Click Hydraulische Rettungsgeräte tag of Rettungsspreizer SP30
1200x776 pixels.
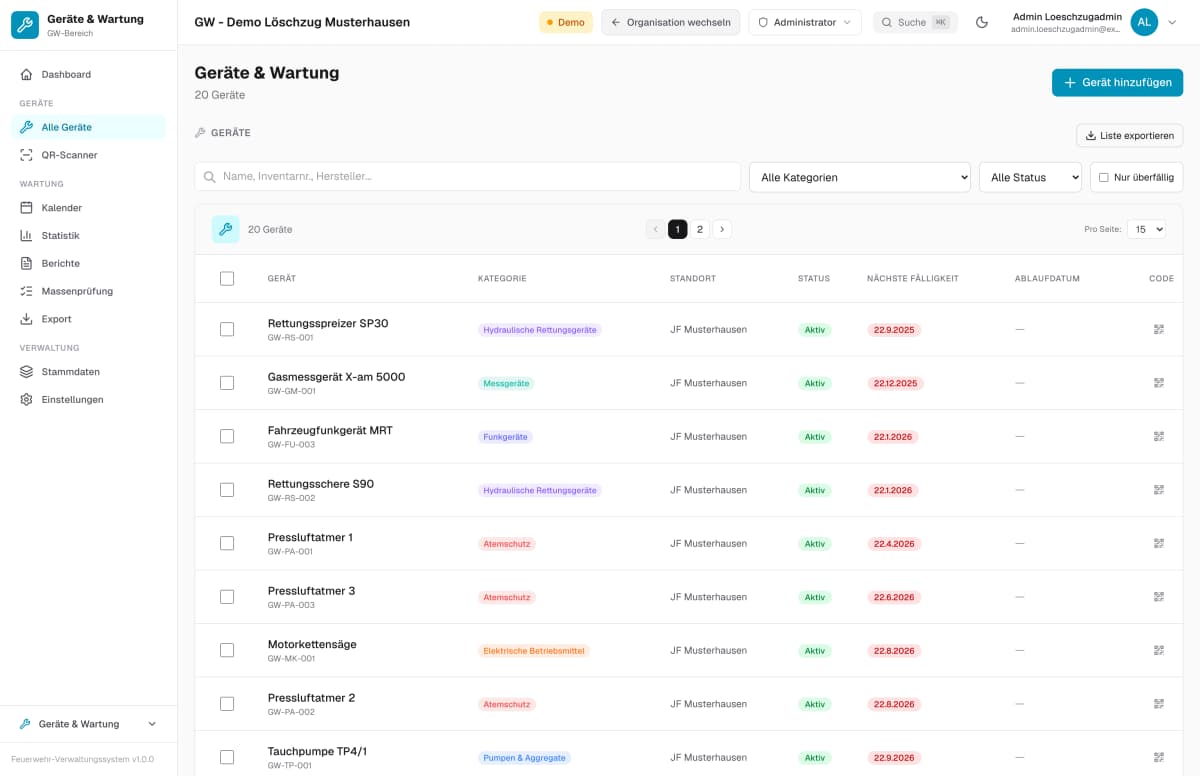point(540,329)
